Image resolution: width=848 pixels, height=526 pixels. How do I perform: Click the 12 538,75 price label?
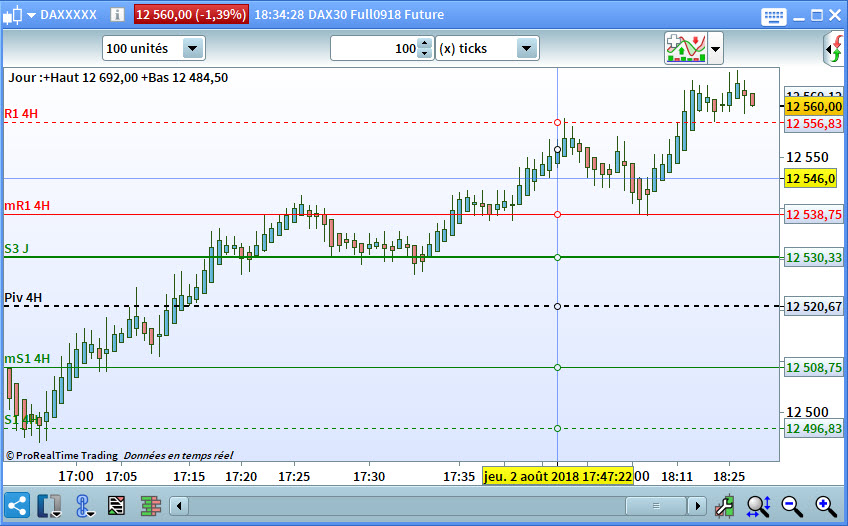(813, 215)
